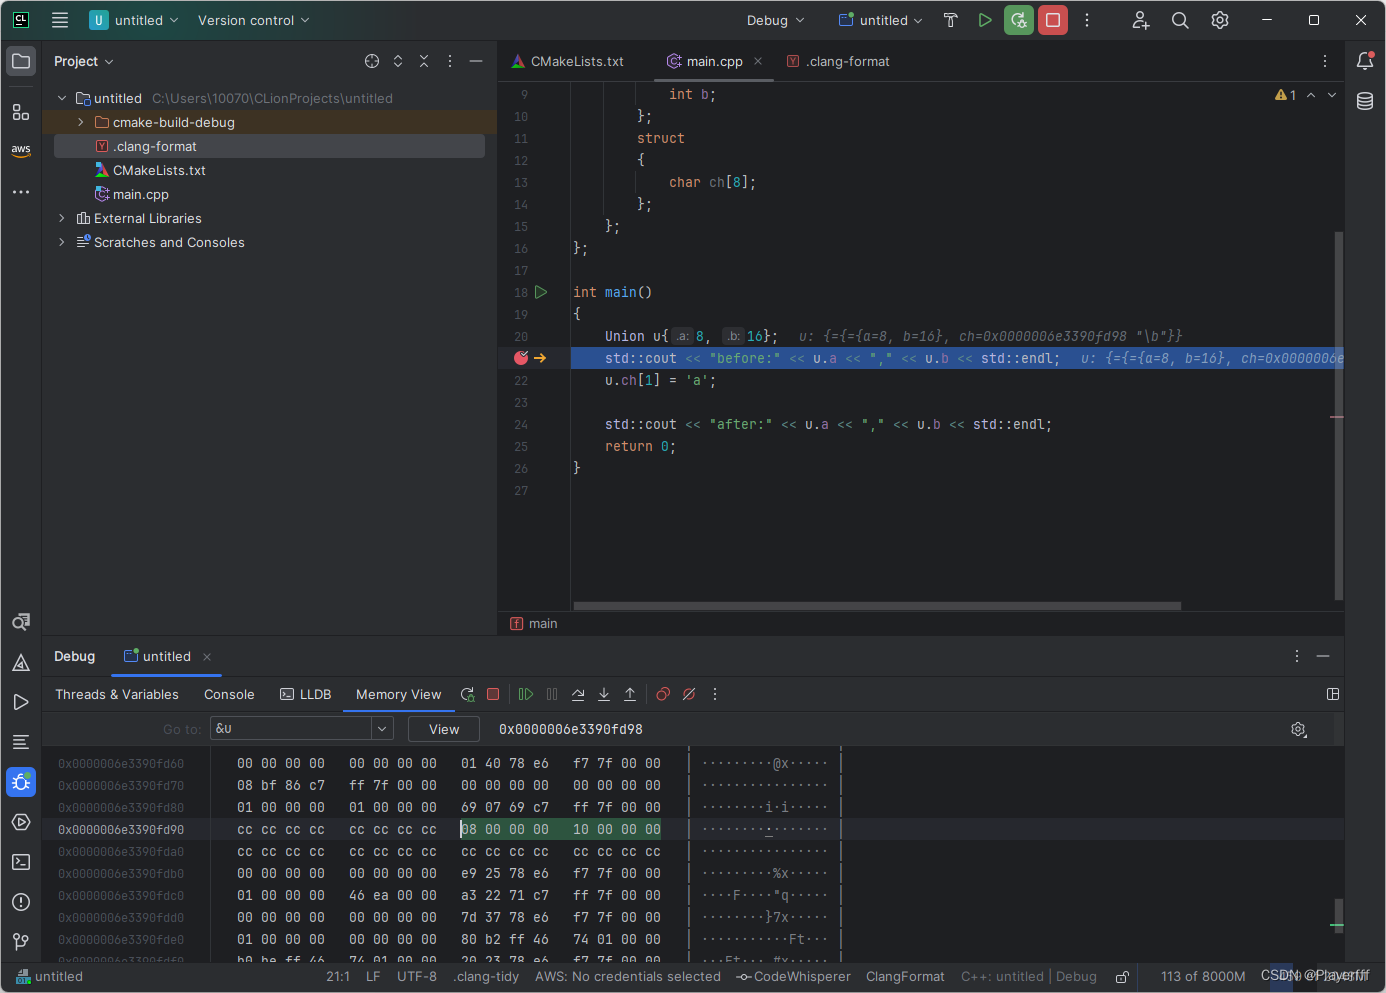Image resolution: width=1386 pixels, height=993 pixels.
Task: Click the warning count indicator in editor
Action: pos(1286,95)
